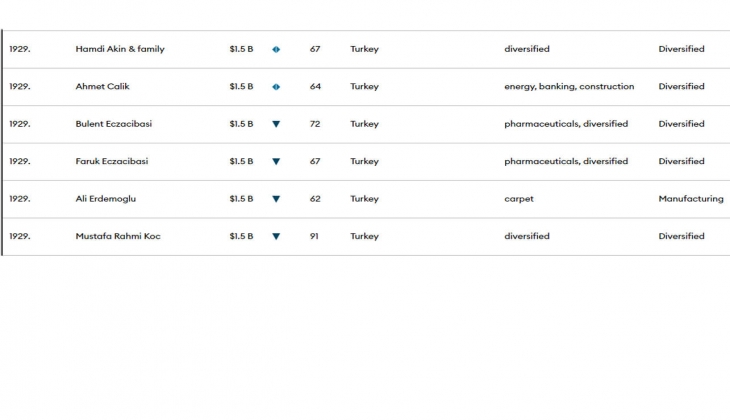Open the Mustafa Rahmi Koc entry
Screen dimensions: 730x420
tap(118, 237)
